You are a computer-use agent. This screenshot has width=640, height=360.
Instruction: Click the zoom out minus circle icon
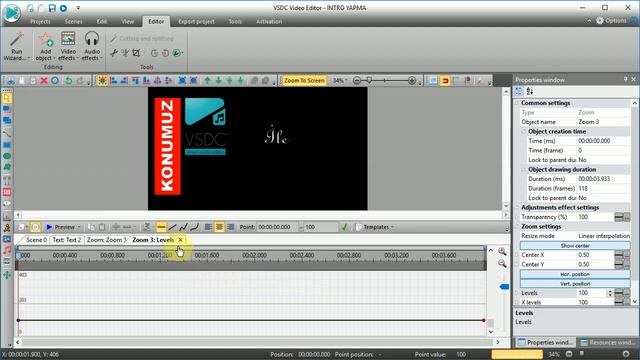point(357,81)
